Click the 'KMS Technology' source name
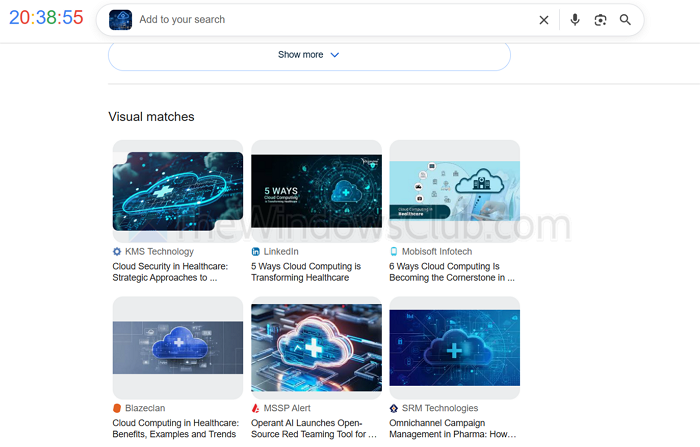Viewport: 700px width, 447px height. (x=159, y=251)
